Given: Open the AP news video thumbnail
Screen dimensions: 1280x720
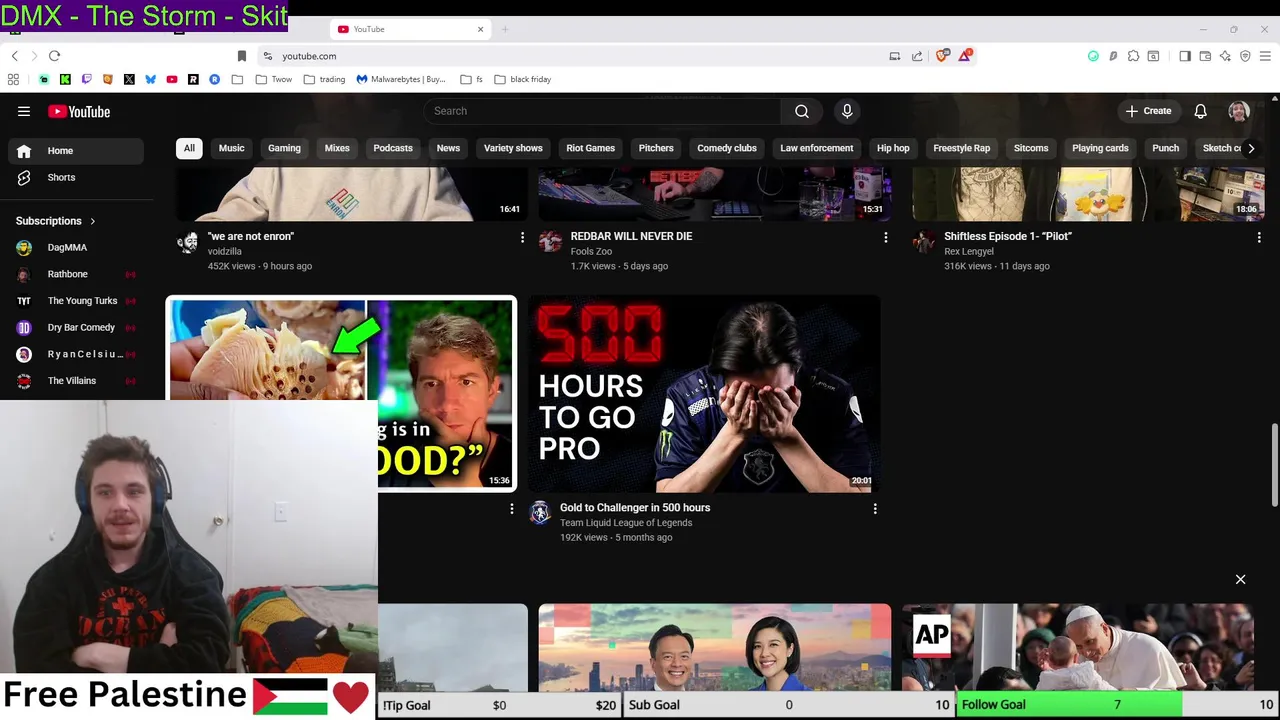Looking at the screenshot, I should [x=1078, y=647].
